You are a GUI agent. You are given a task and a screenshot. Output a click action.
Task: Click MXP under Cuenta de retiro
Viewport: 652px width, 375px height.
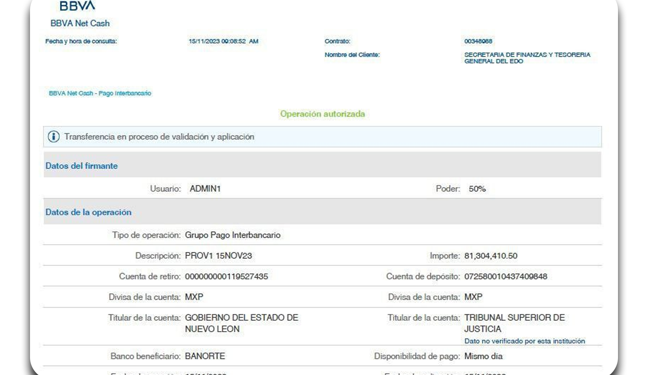coord(194,297)
